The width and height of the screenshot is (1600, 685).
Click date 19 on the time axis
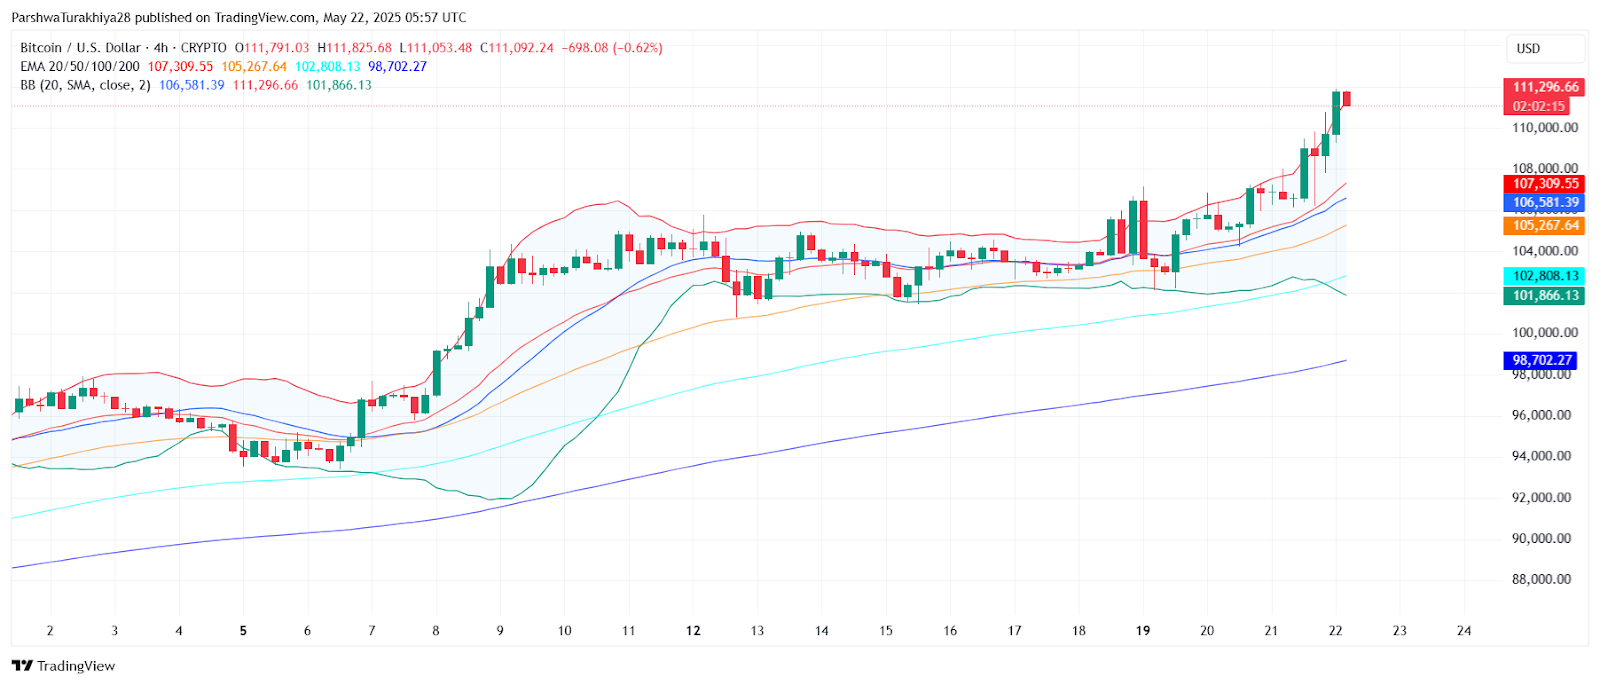pyautogui.click(x=1143, y=631)
